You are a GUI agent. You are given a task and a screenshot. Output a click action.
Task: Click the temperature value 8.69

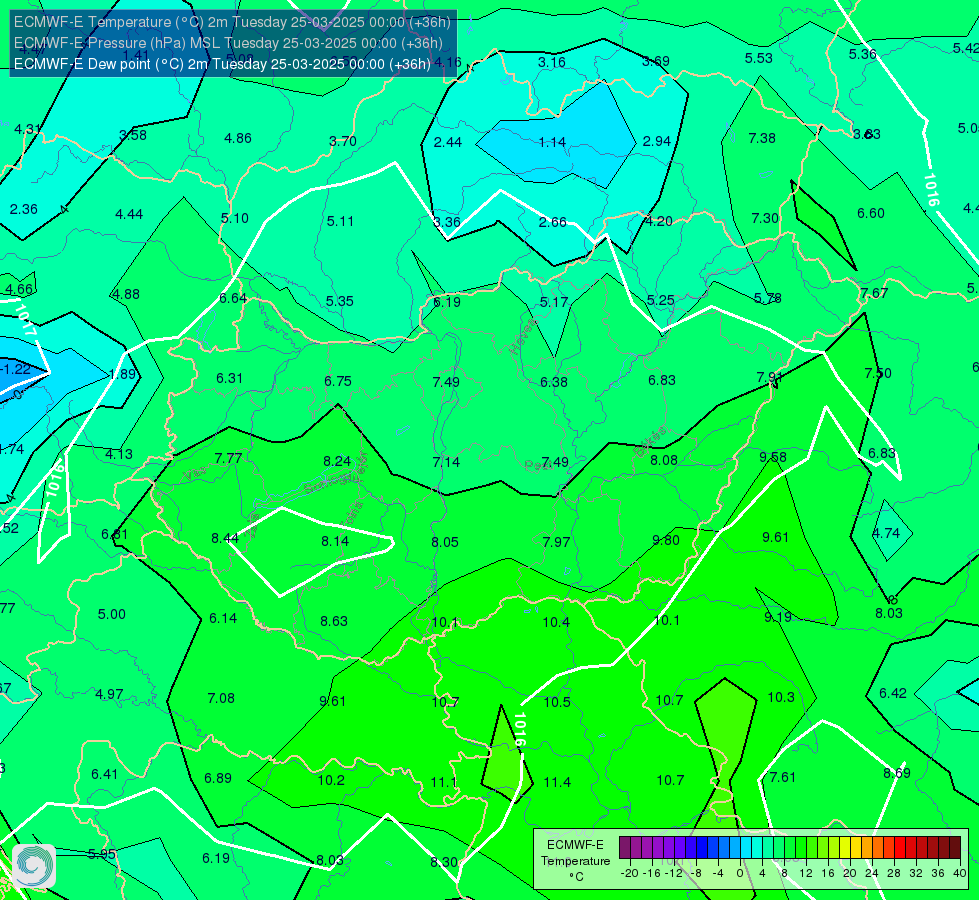tap(897, 773)
